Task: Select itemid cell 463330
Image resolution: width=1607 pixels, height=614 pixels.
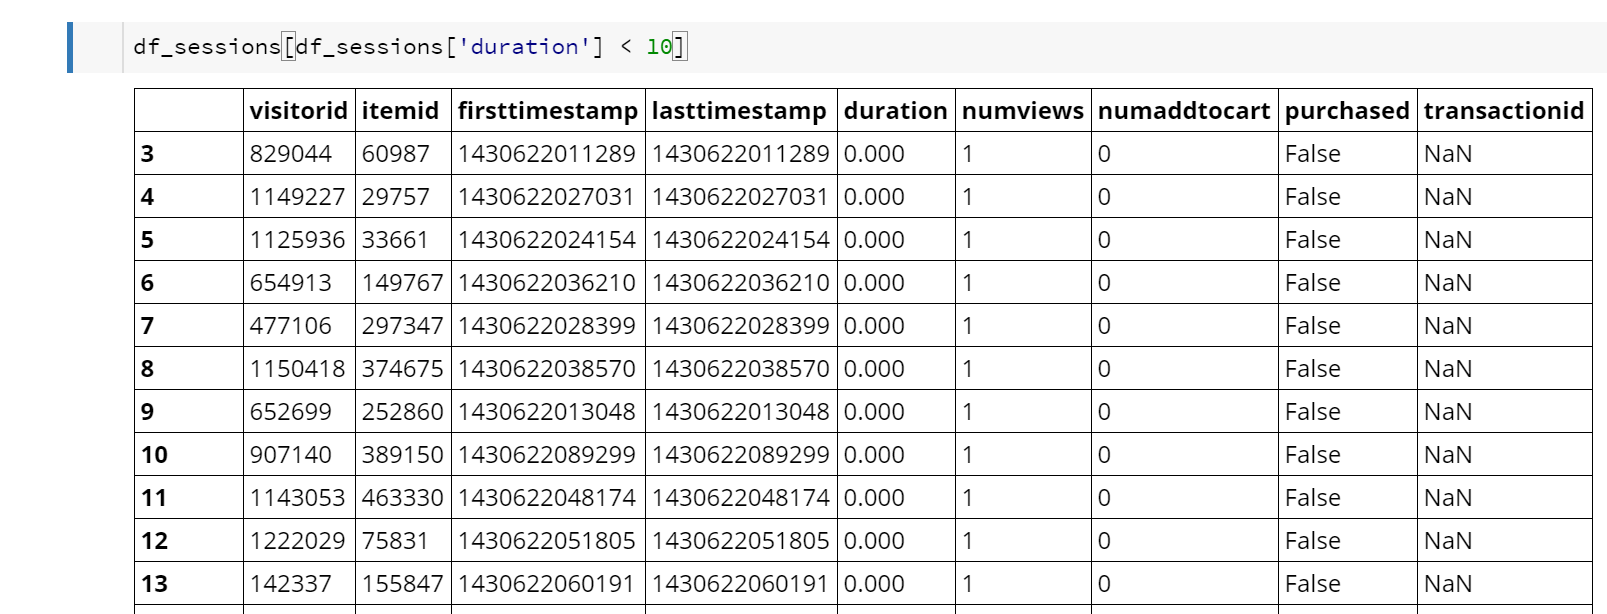Action: [x=402, y=498]
